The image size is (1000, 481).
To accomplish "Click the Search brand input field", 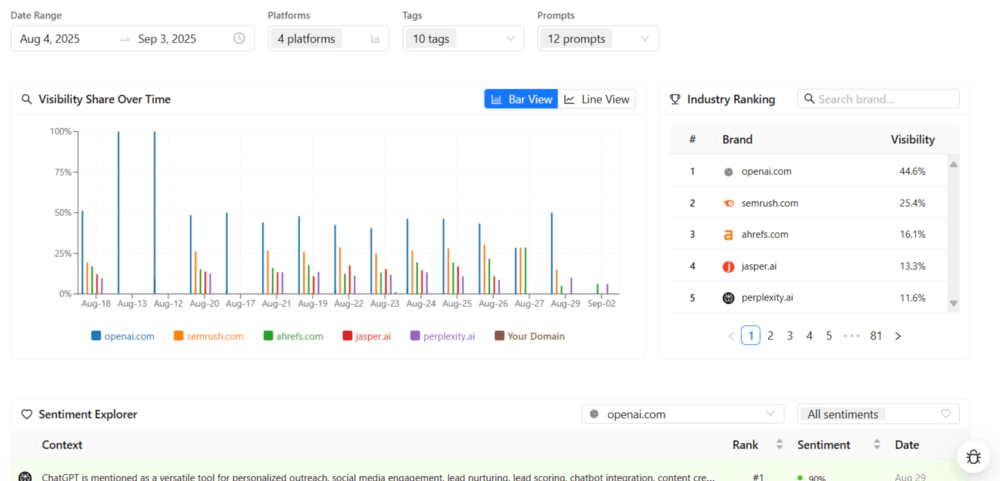I will pyautogui.click(x=878, y=99).
